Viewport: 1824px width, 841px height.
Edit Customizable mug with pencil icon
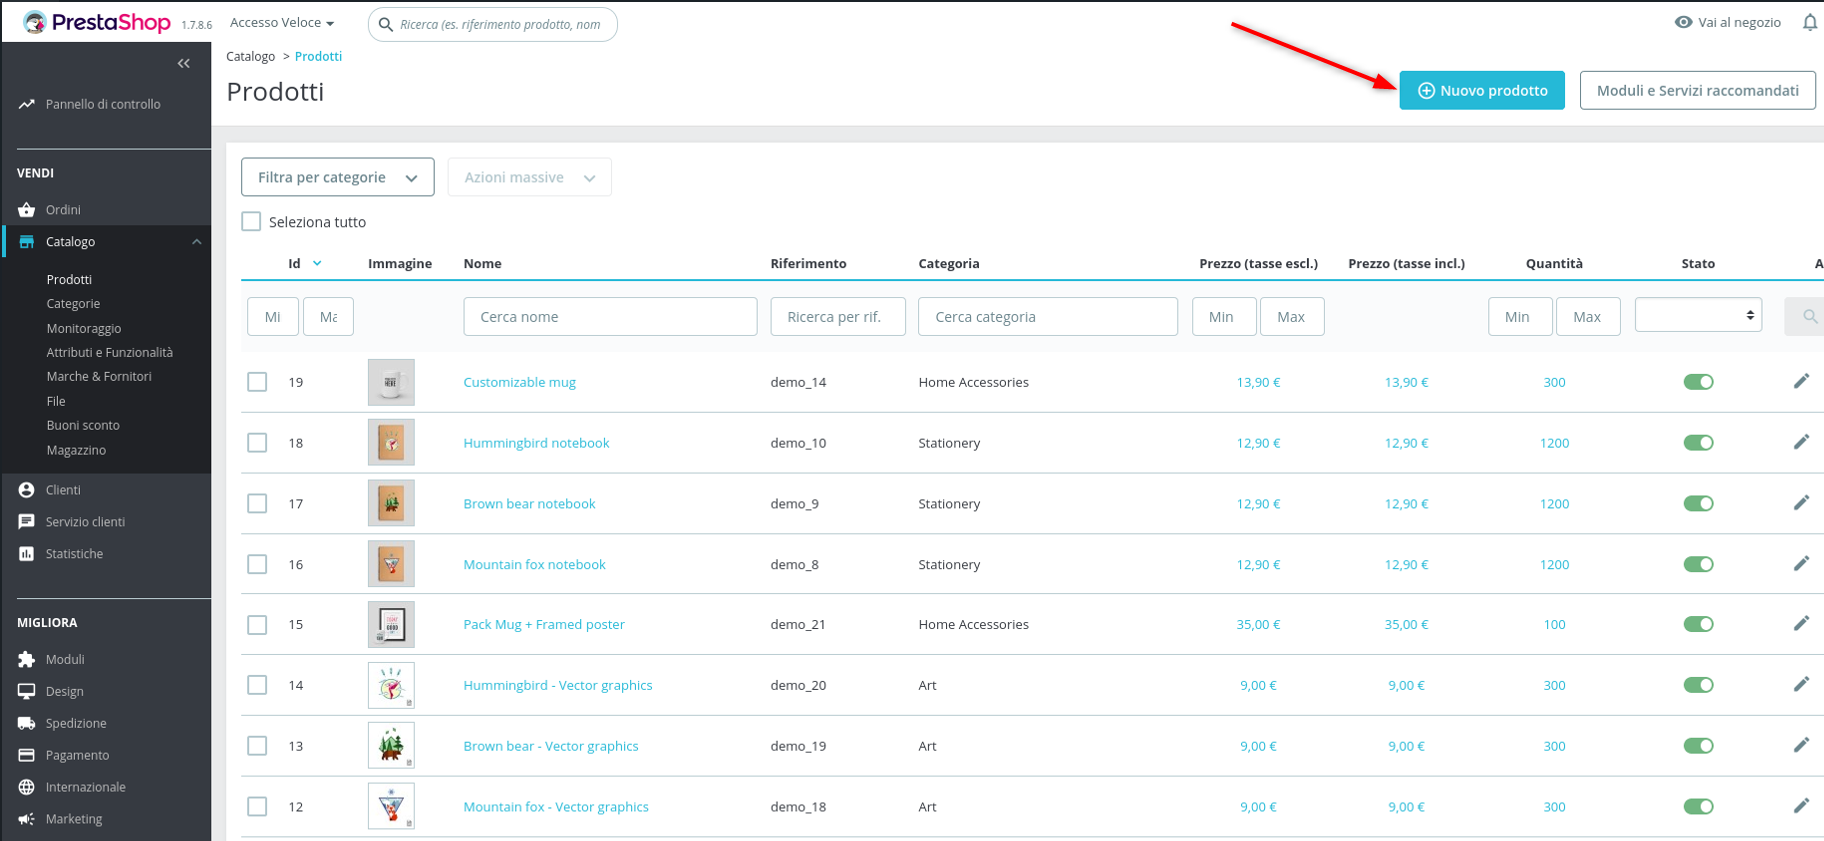coord(1801,381)
